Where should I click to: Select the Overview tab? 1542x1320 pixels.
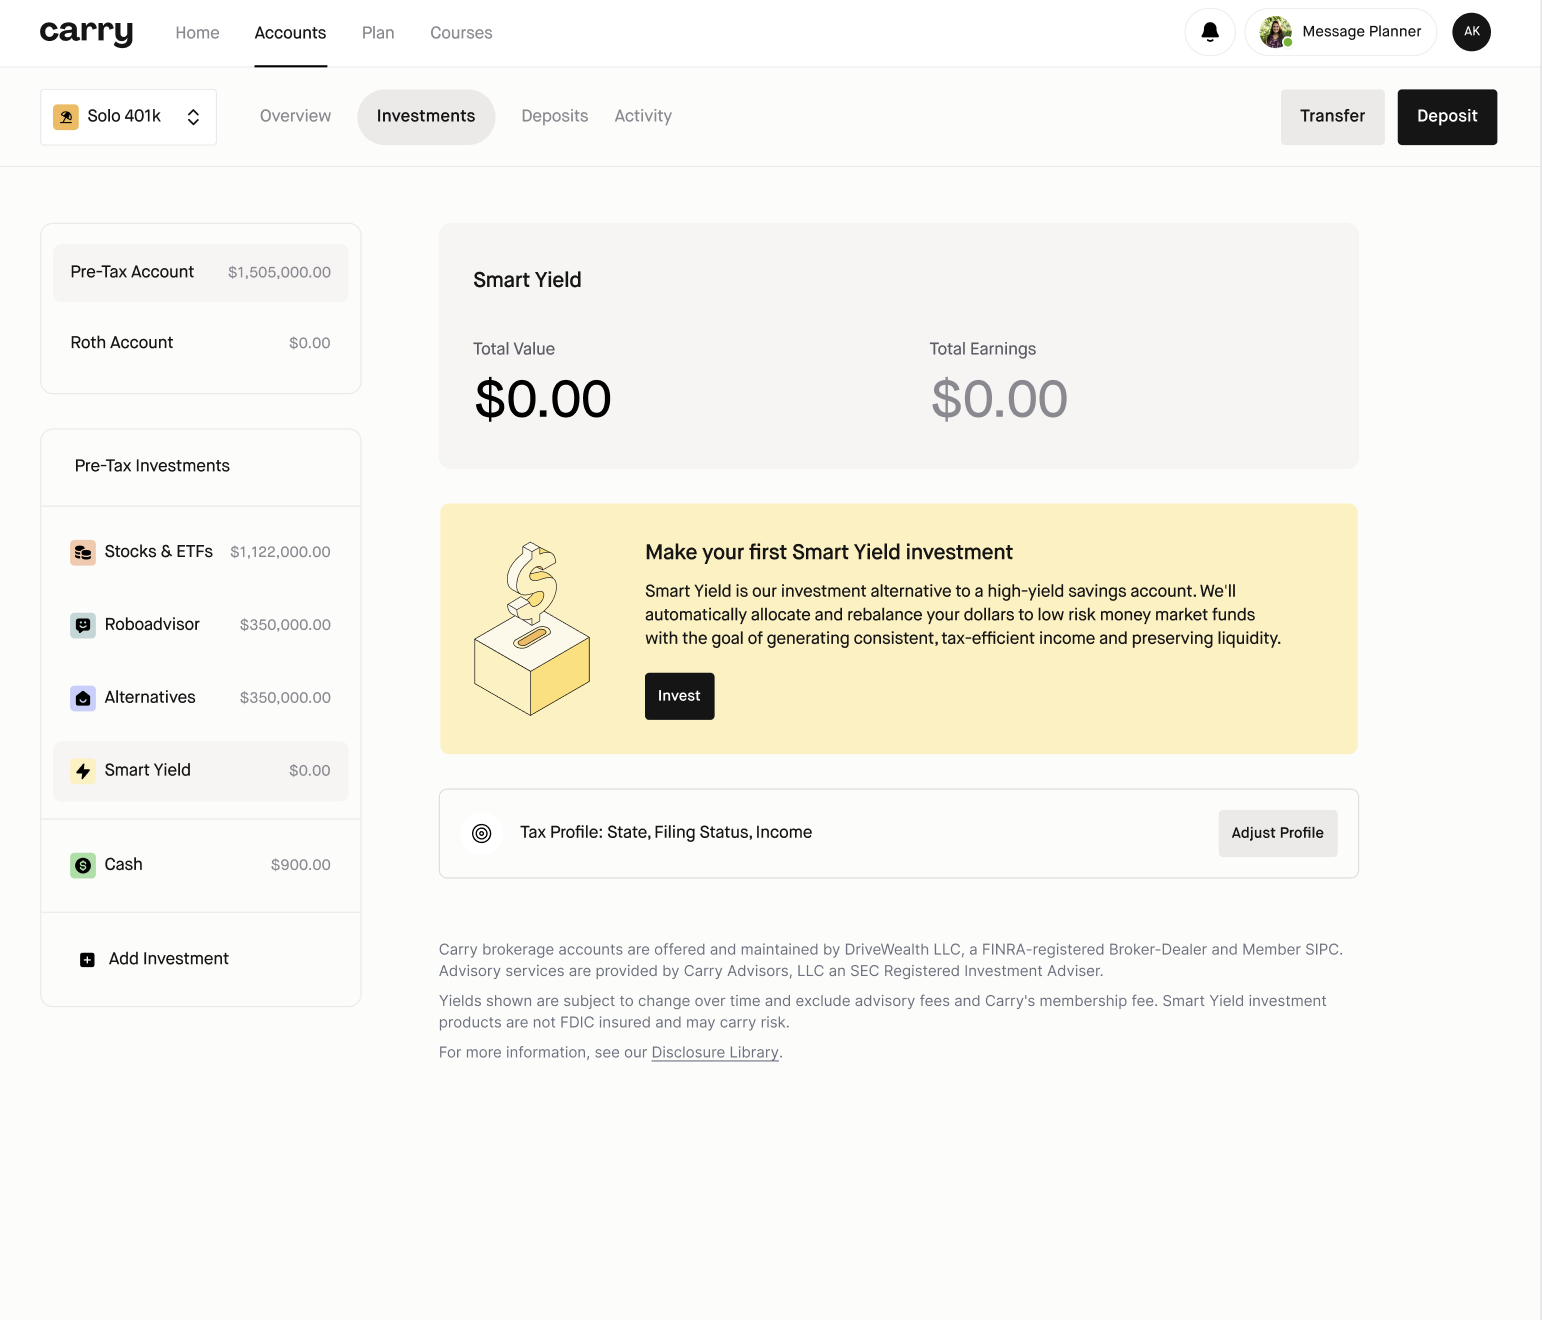coord(295,116)
